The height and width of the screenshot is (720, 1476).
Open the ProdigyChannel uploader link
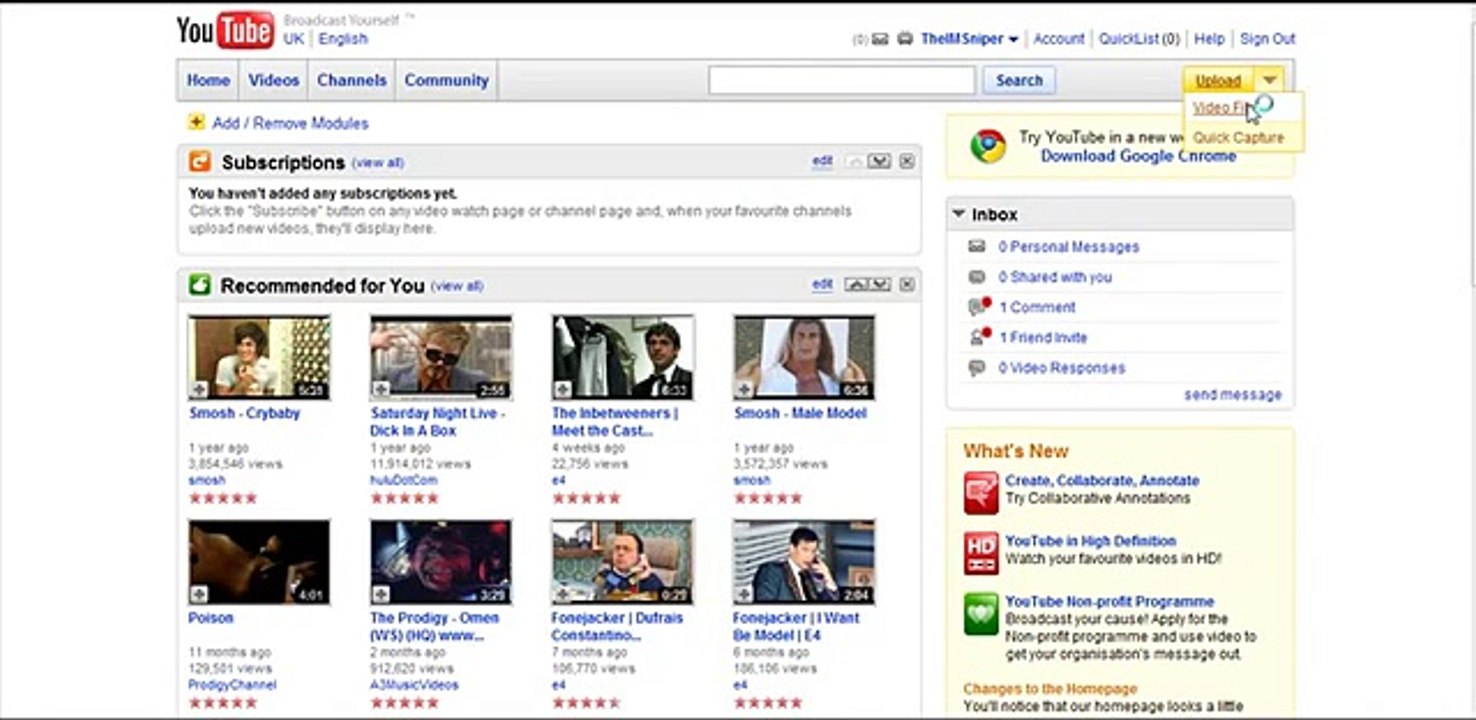(x=232, y=685)
